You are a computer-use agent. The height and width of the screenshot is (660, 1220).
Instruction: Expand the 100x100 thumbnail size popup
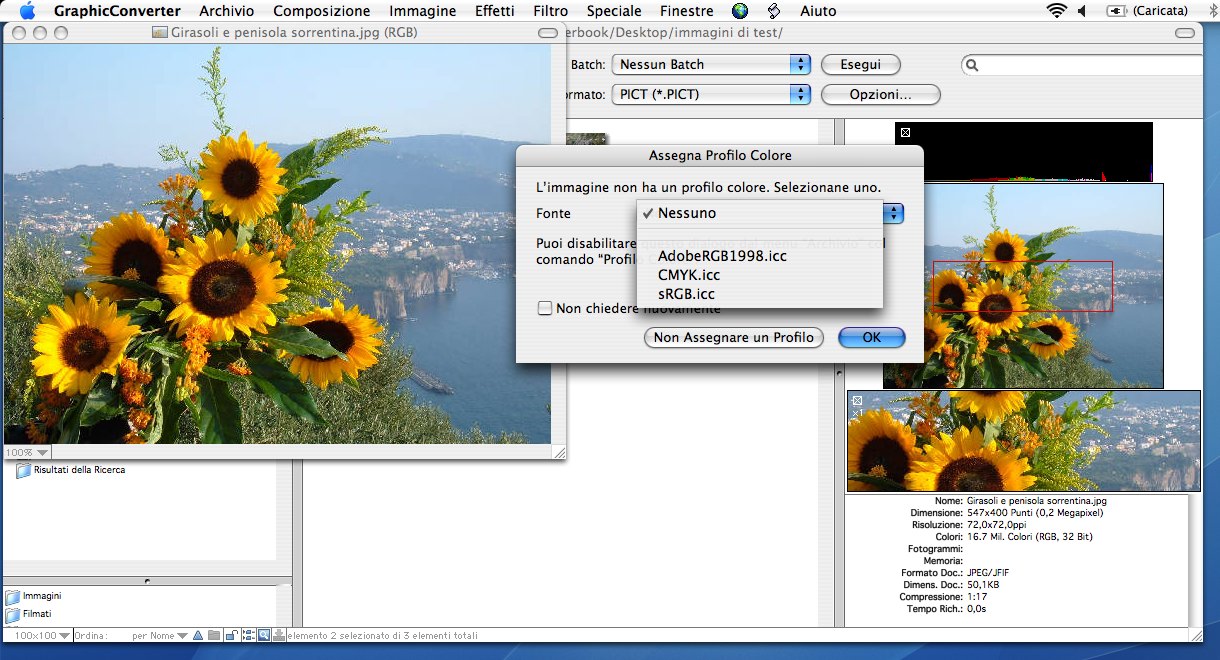click(x=40, y=635)
